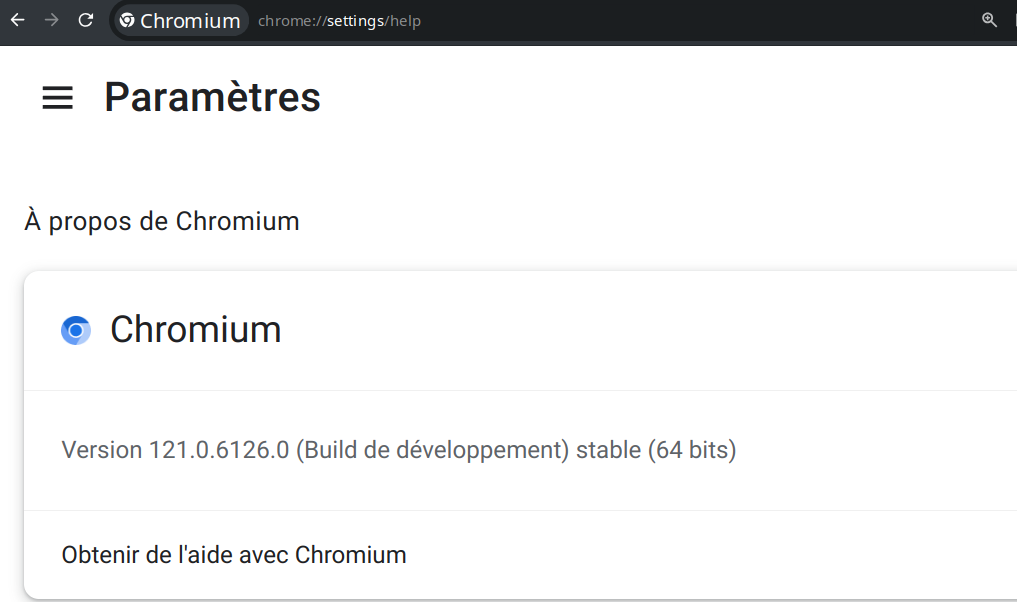Go back with the left arrow button
Image resolution: width=1017 pixels, height=602 pixels.
[18, 20]
